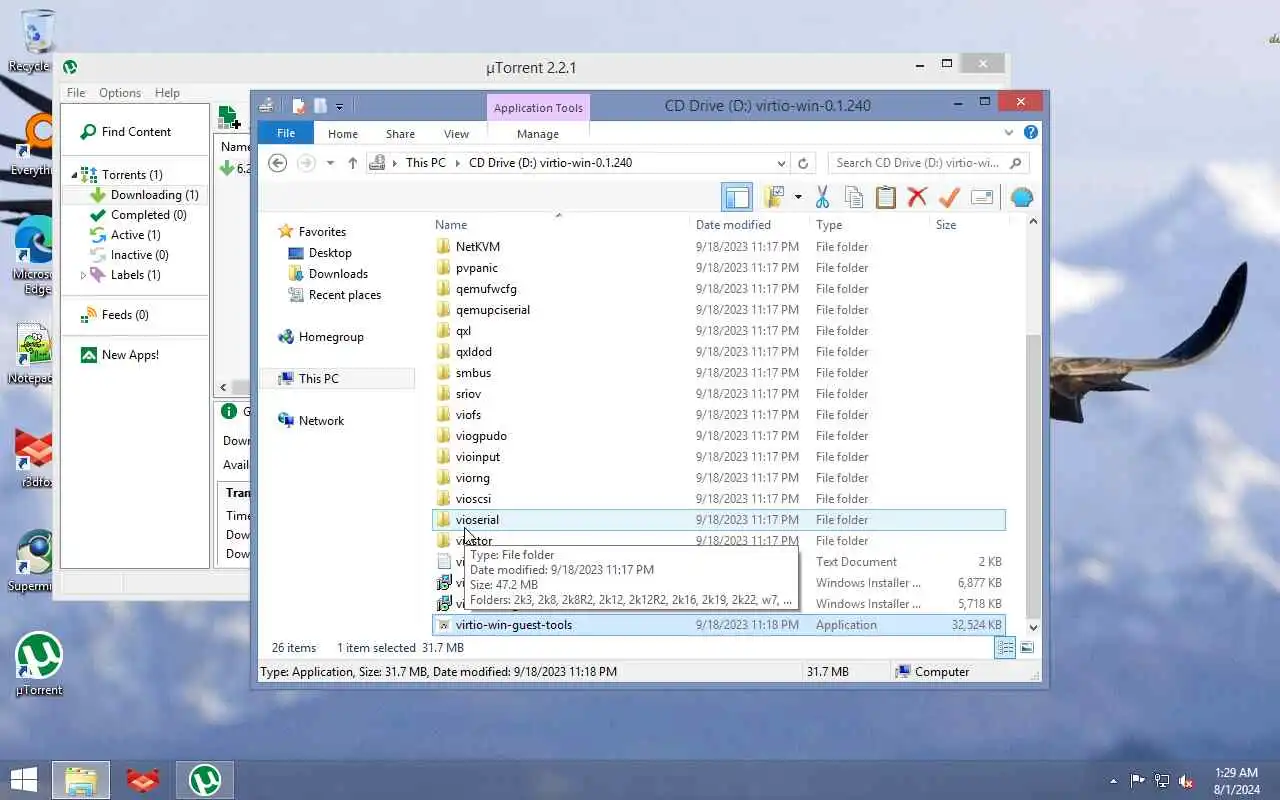Open the address bar history dropdown

(781, 163)
